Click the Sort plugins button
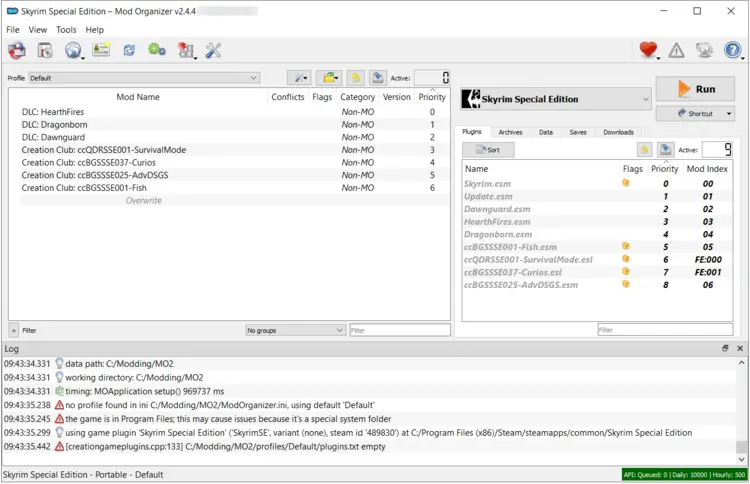The image size is (750, 484). point(488,150)
